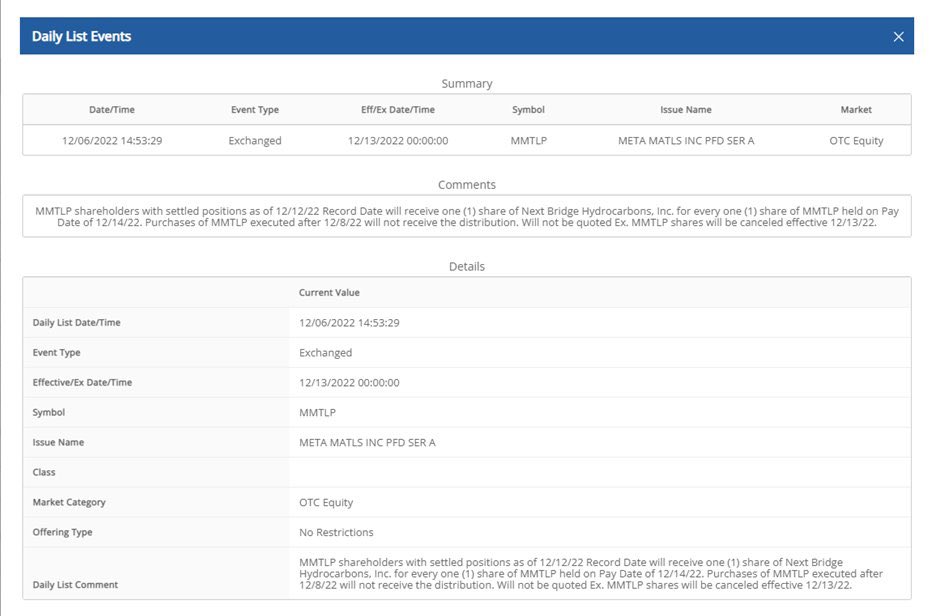The height and width of the screenshot is (616, 931).
Task: Select the MMTLP value in Details
Action: click(317, 412)
